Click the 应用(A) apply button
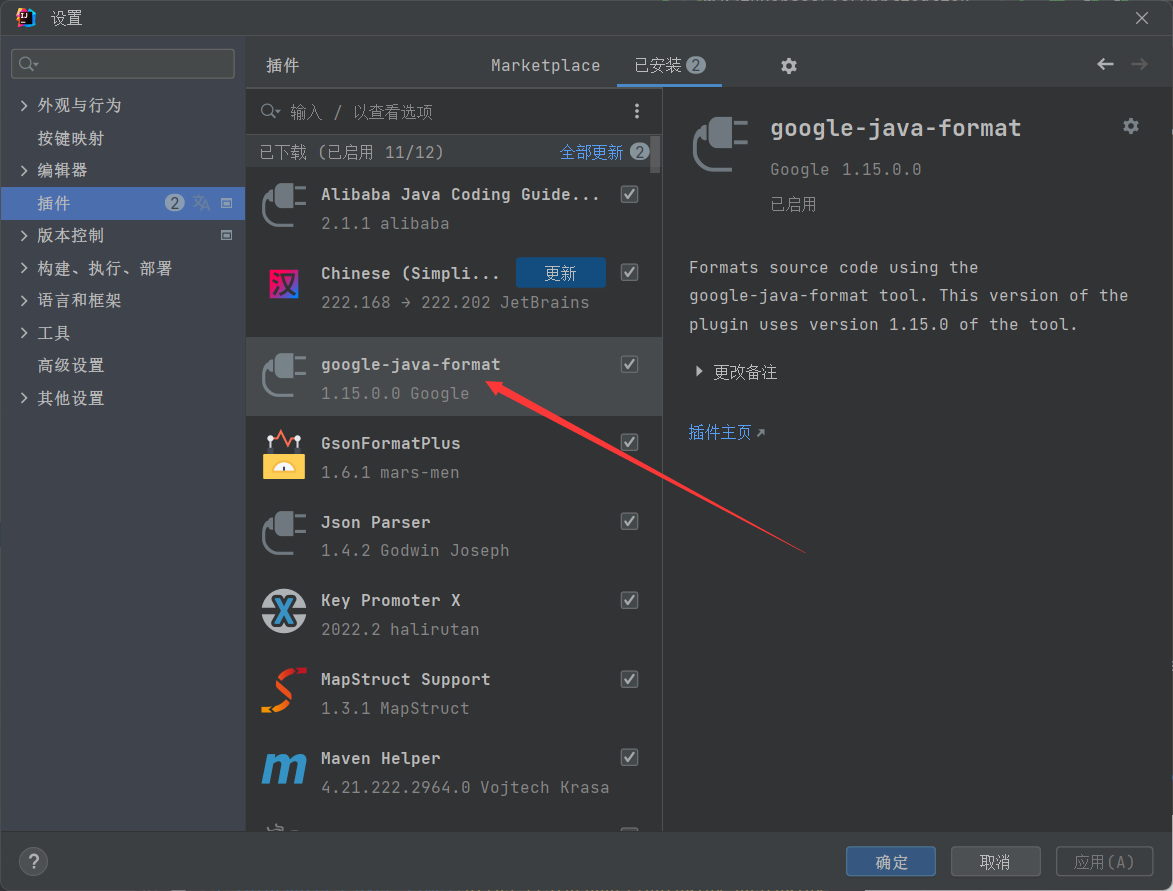The width and height of the screenshot is (1173, 891). pos(1103,862)
